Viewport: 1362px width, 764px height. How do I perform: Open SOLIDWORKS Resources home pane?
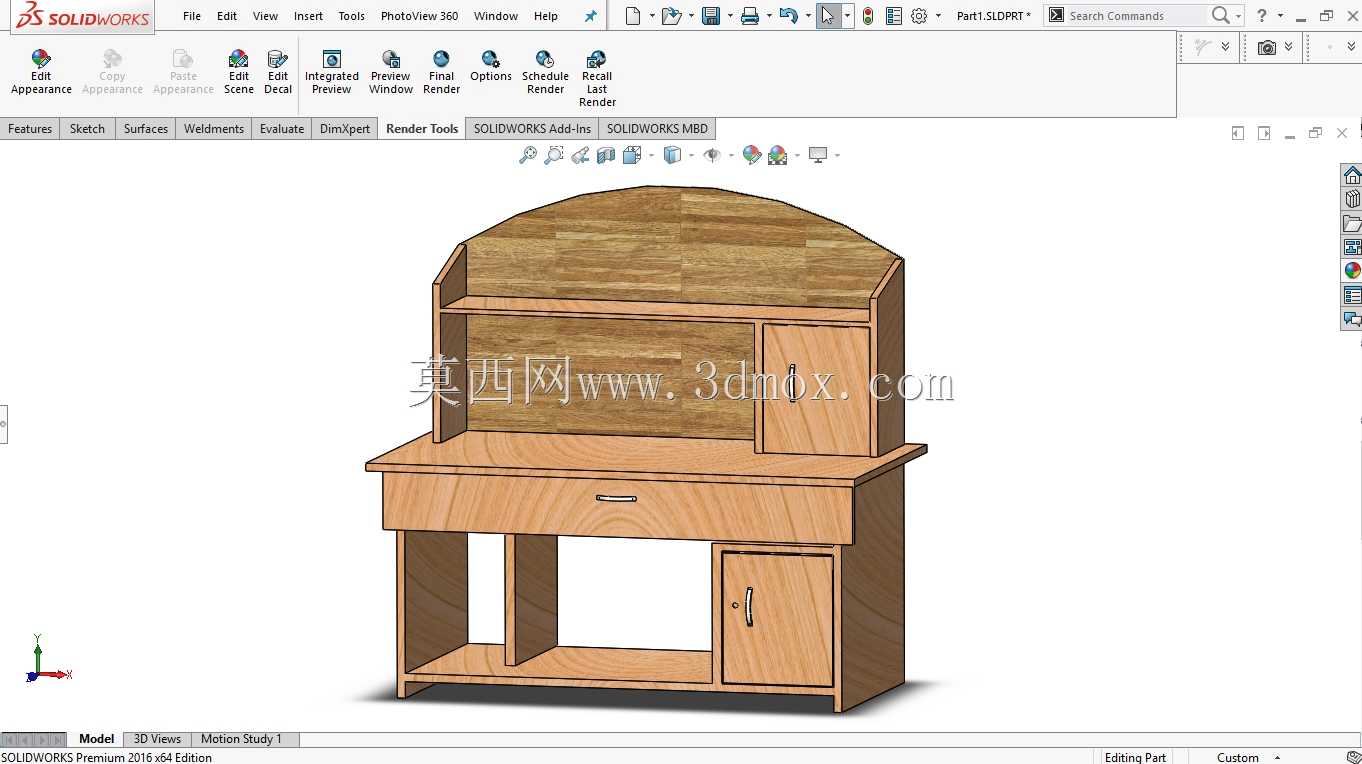(x=1352, y=176)
